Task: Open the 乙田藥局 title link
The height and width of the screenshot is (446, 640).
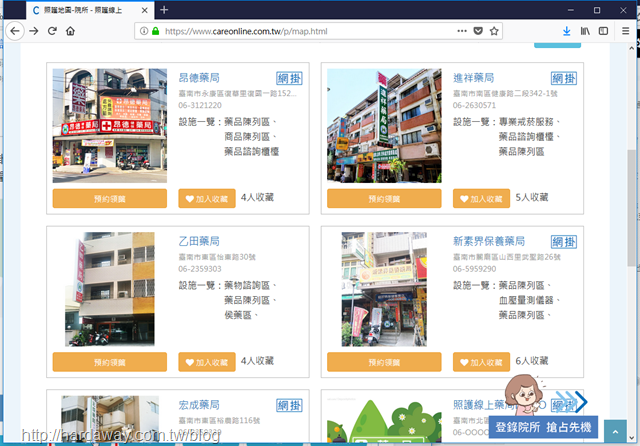Action: [x=199, y=241]
